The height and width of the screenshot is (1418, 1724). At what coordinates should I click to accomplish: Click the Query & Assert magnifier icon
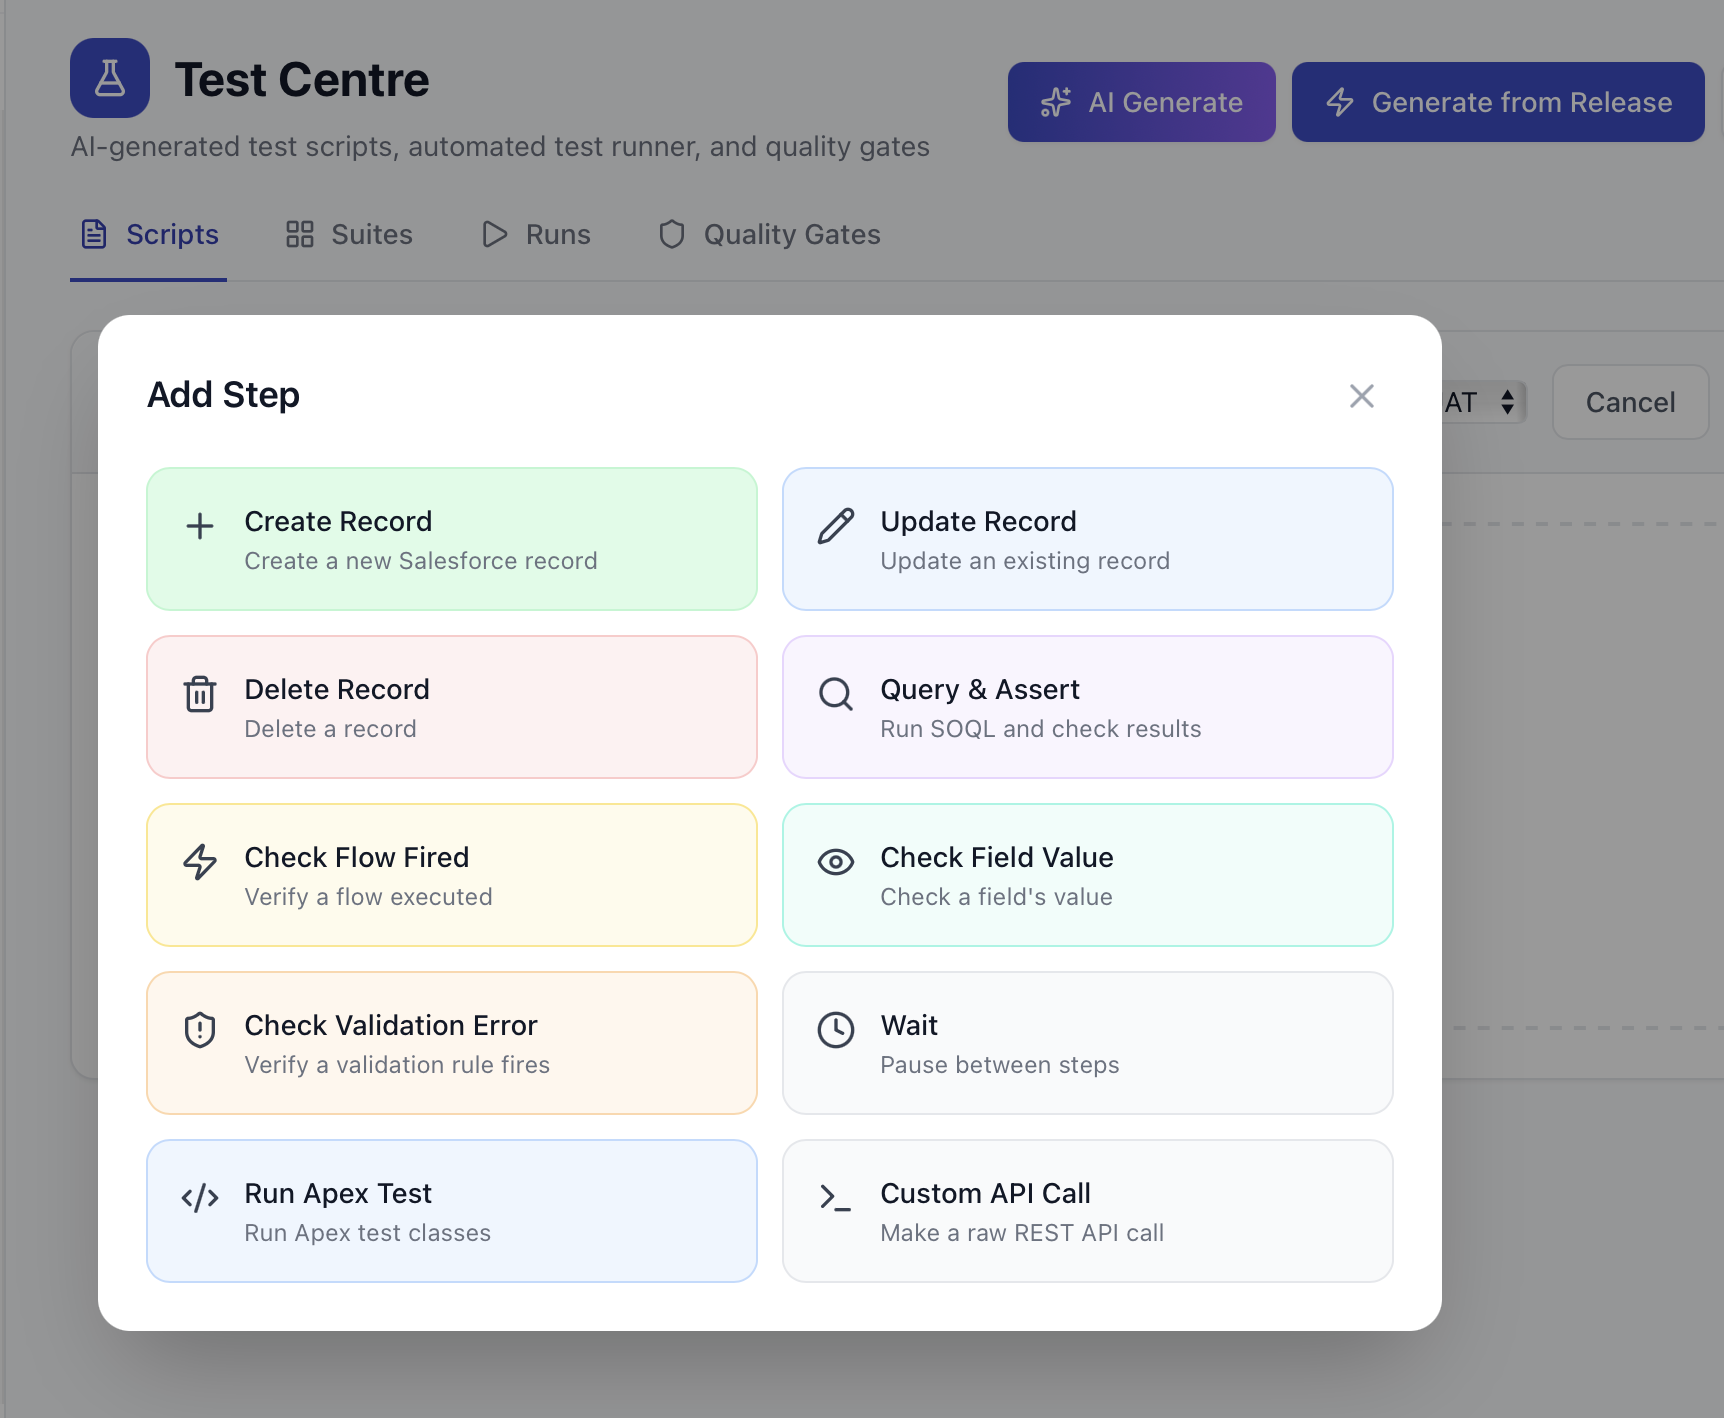click(836, 694)
